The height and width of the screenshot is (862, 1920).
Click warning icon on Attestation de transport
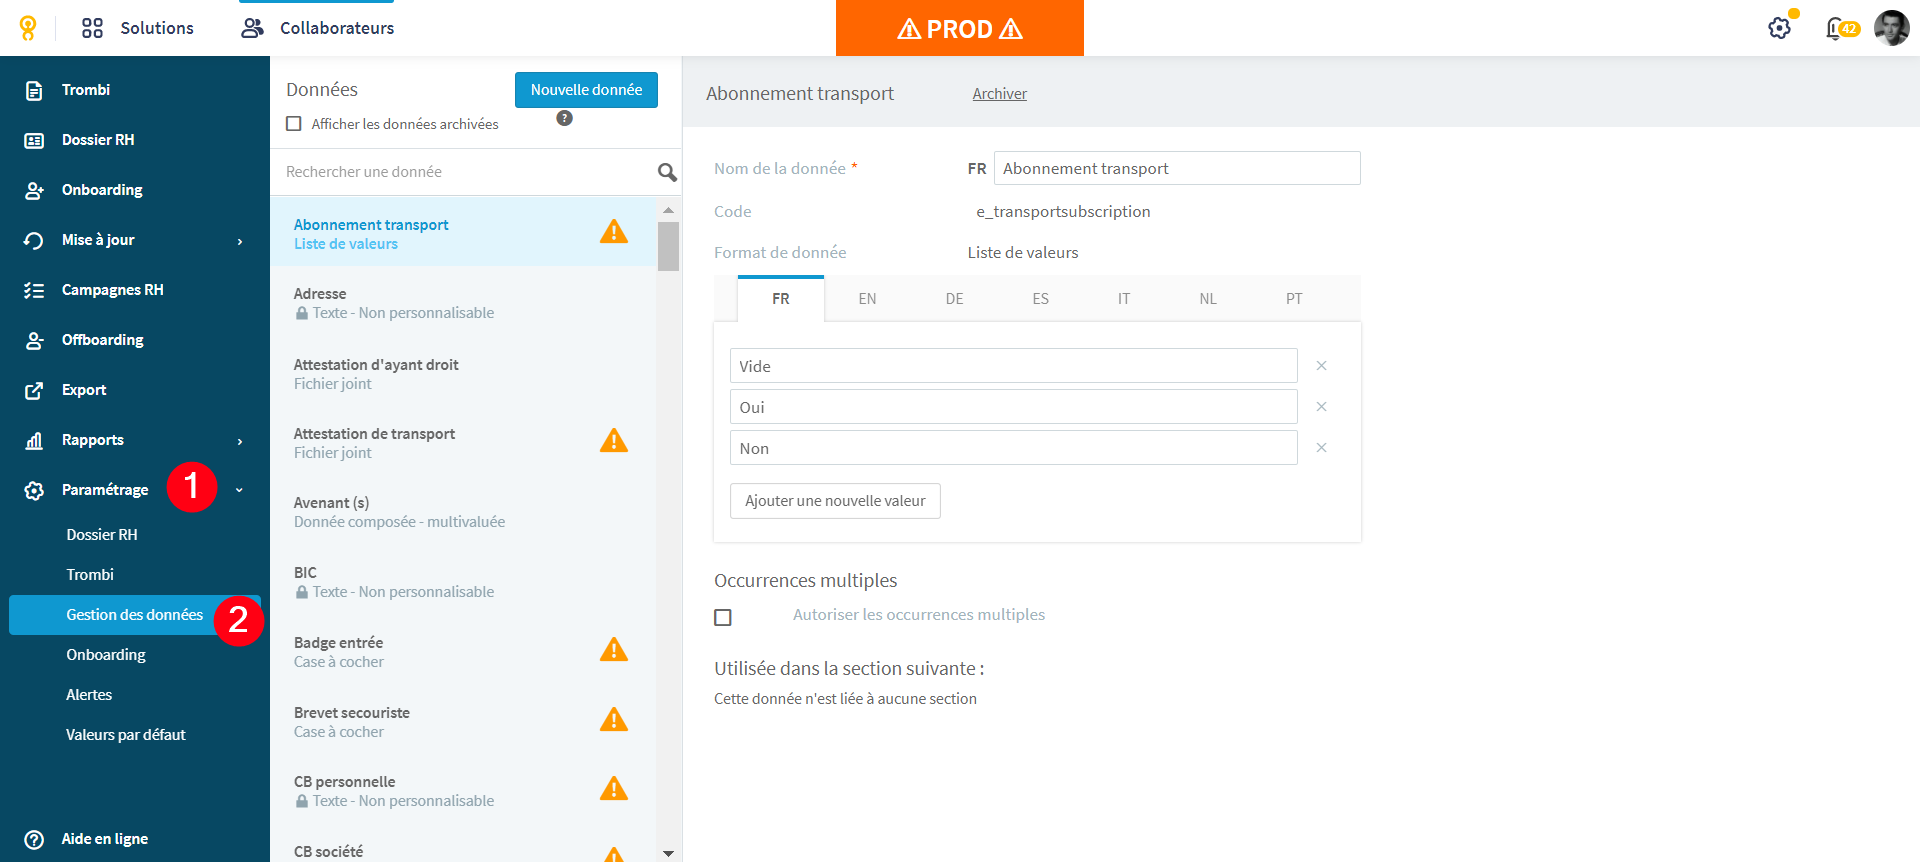(614, 440)
